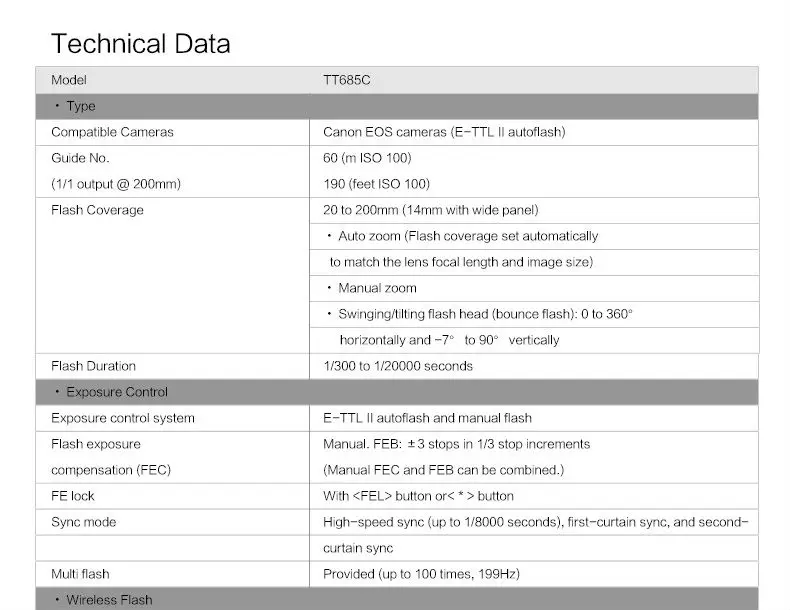The height and width of the screenshot is (610, 790).
Task: Select the Flash Duration label
Action: tap(93, 366)
